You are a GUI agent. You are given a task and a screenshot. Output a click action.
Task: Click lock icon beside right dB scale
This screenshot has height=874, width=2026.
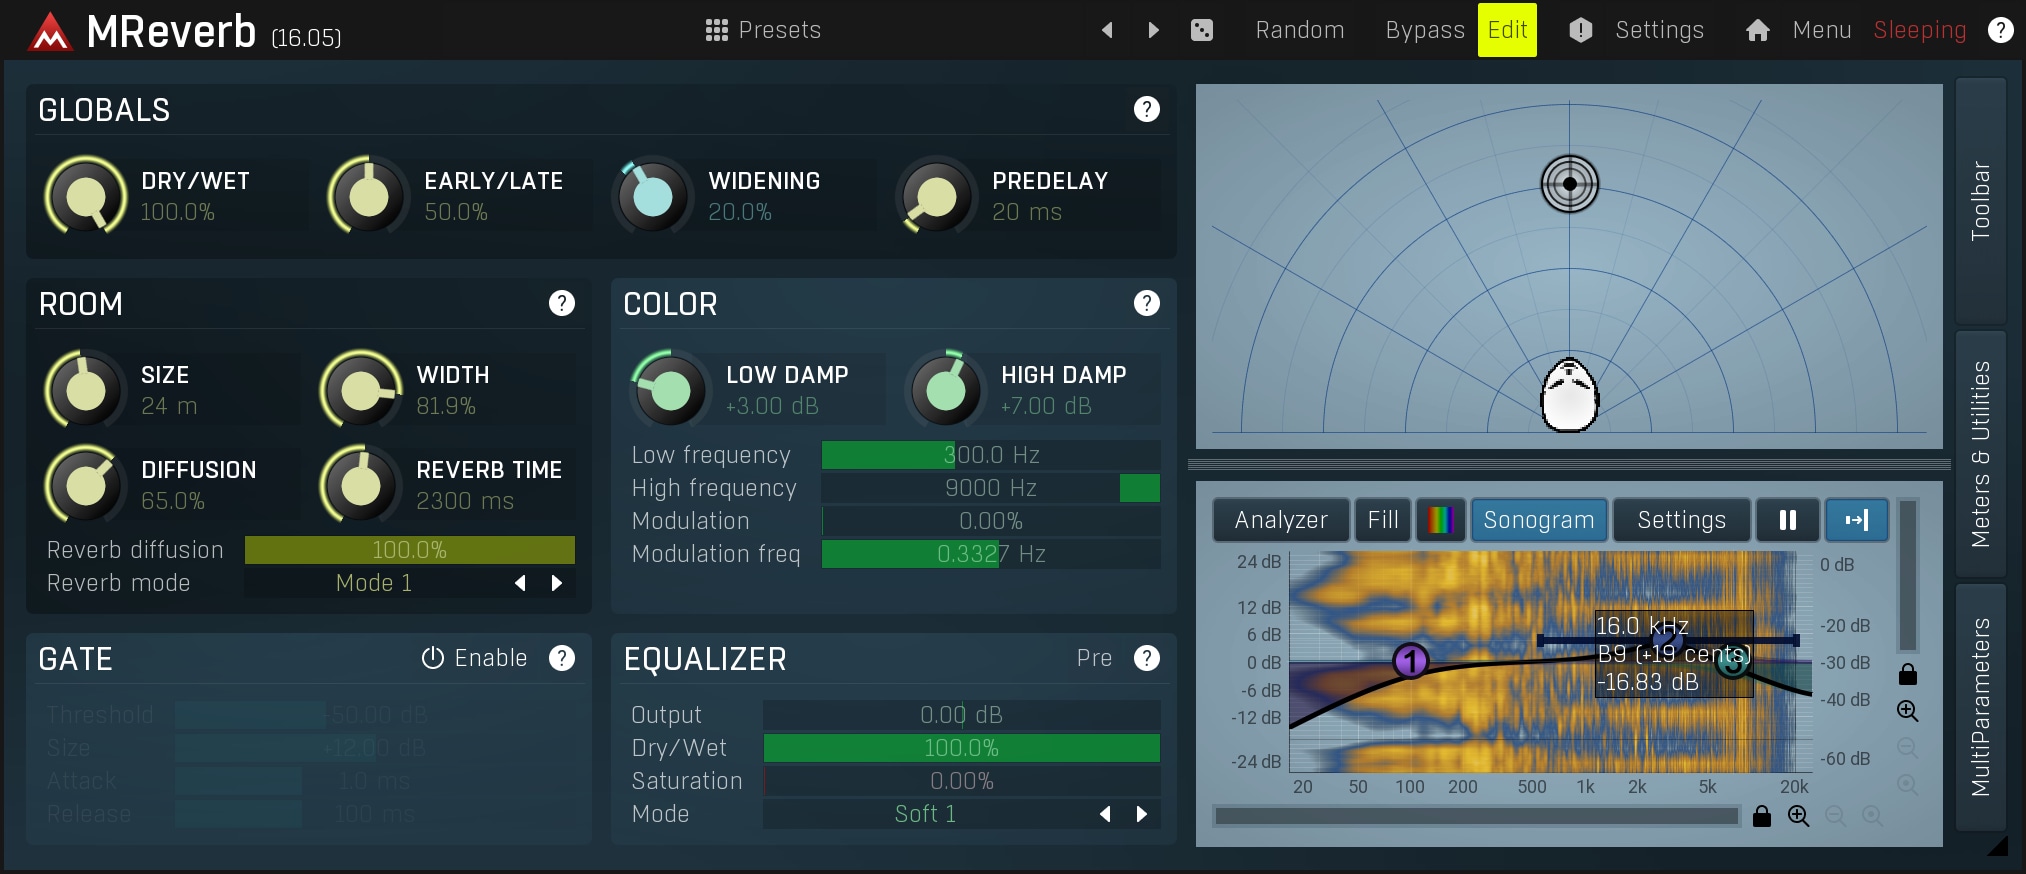pyautogui.click(x=1908, y=674)
